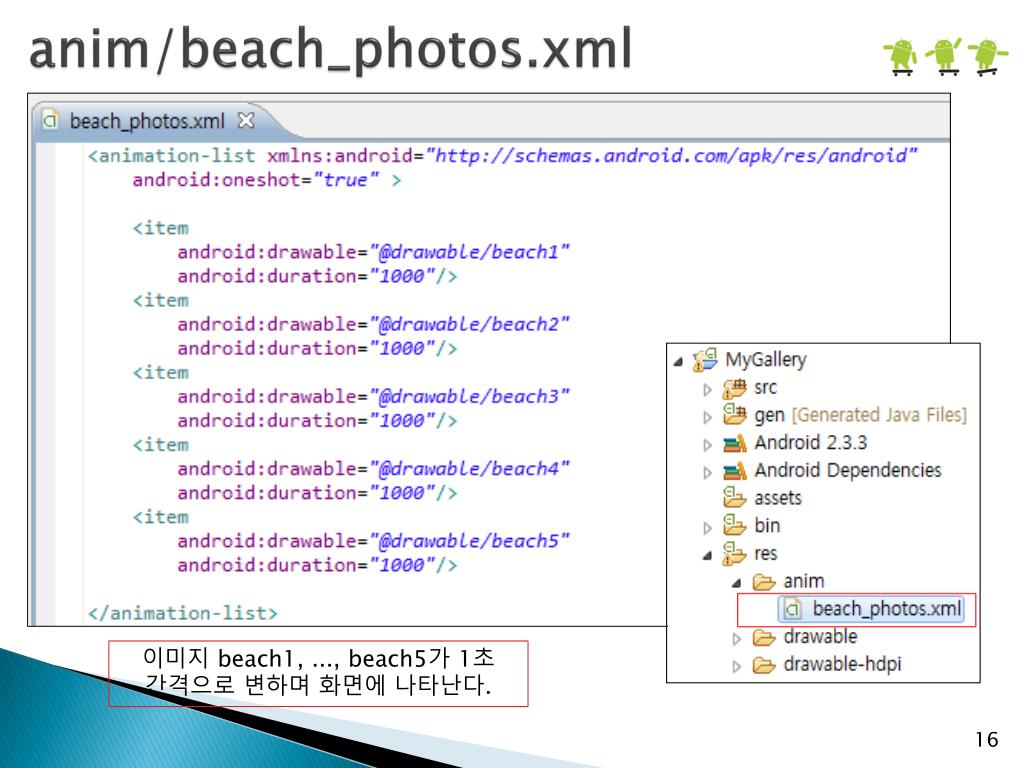Expand the Android 2.3.3 library arrow
This screenshot has height=768, width=1024.
(x=707, y=445)
